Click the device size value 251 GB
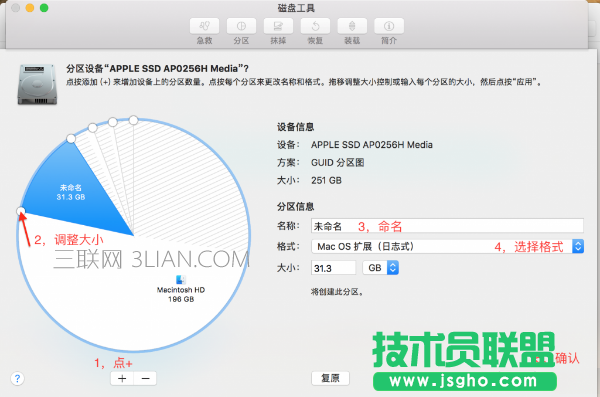 click(326, 180)
